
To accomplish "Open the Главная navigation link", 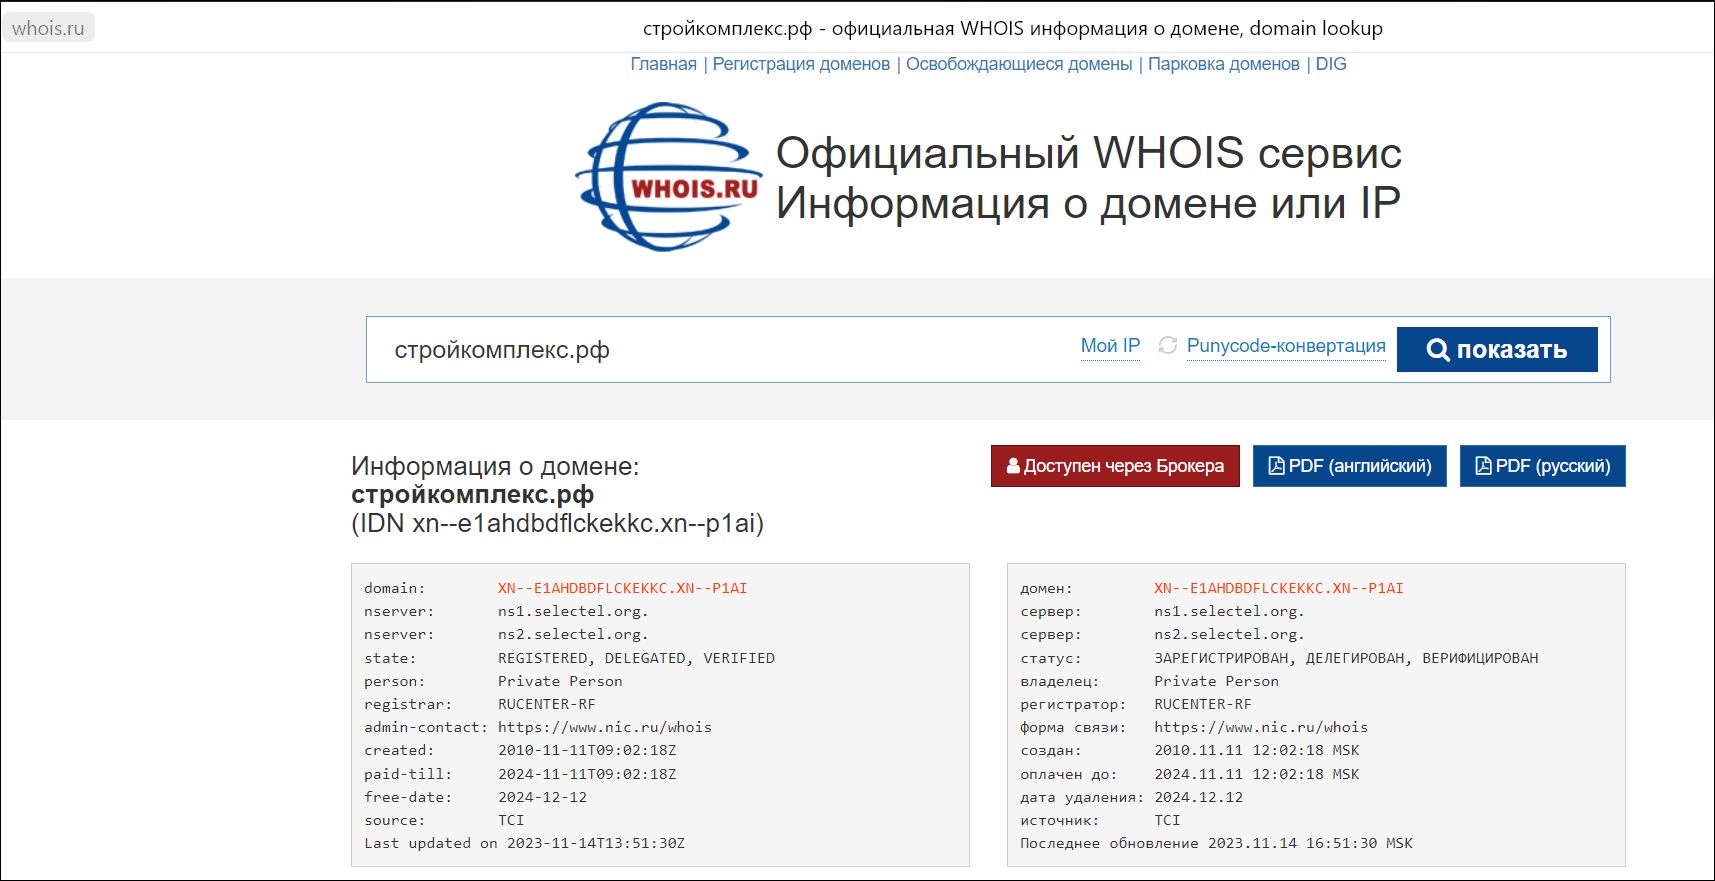I will tap(663, 64).
